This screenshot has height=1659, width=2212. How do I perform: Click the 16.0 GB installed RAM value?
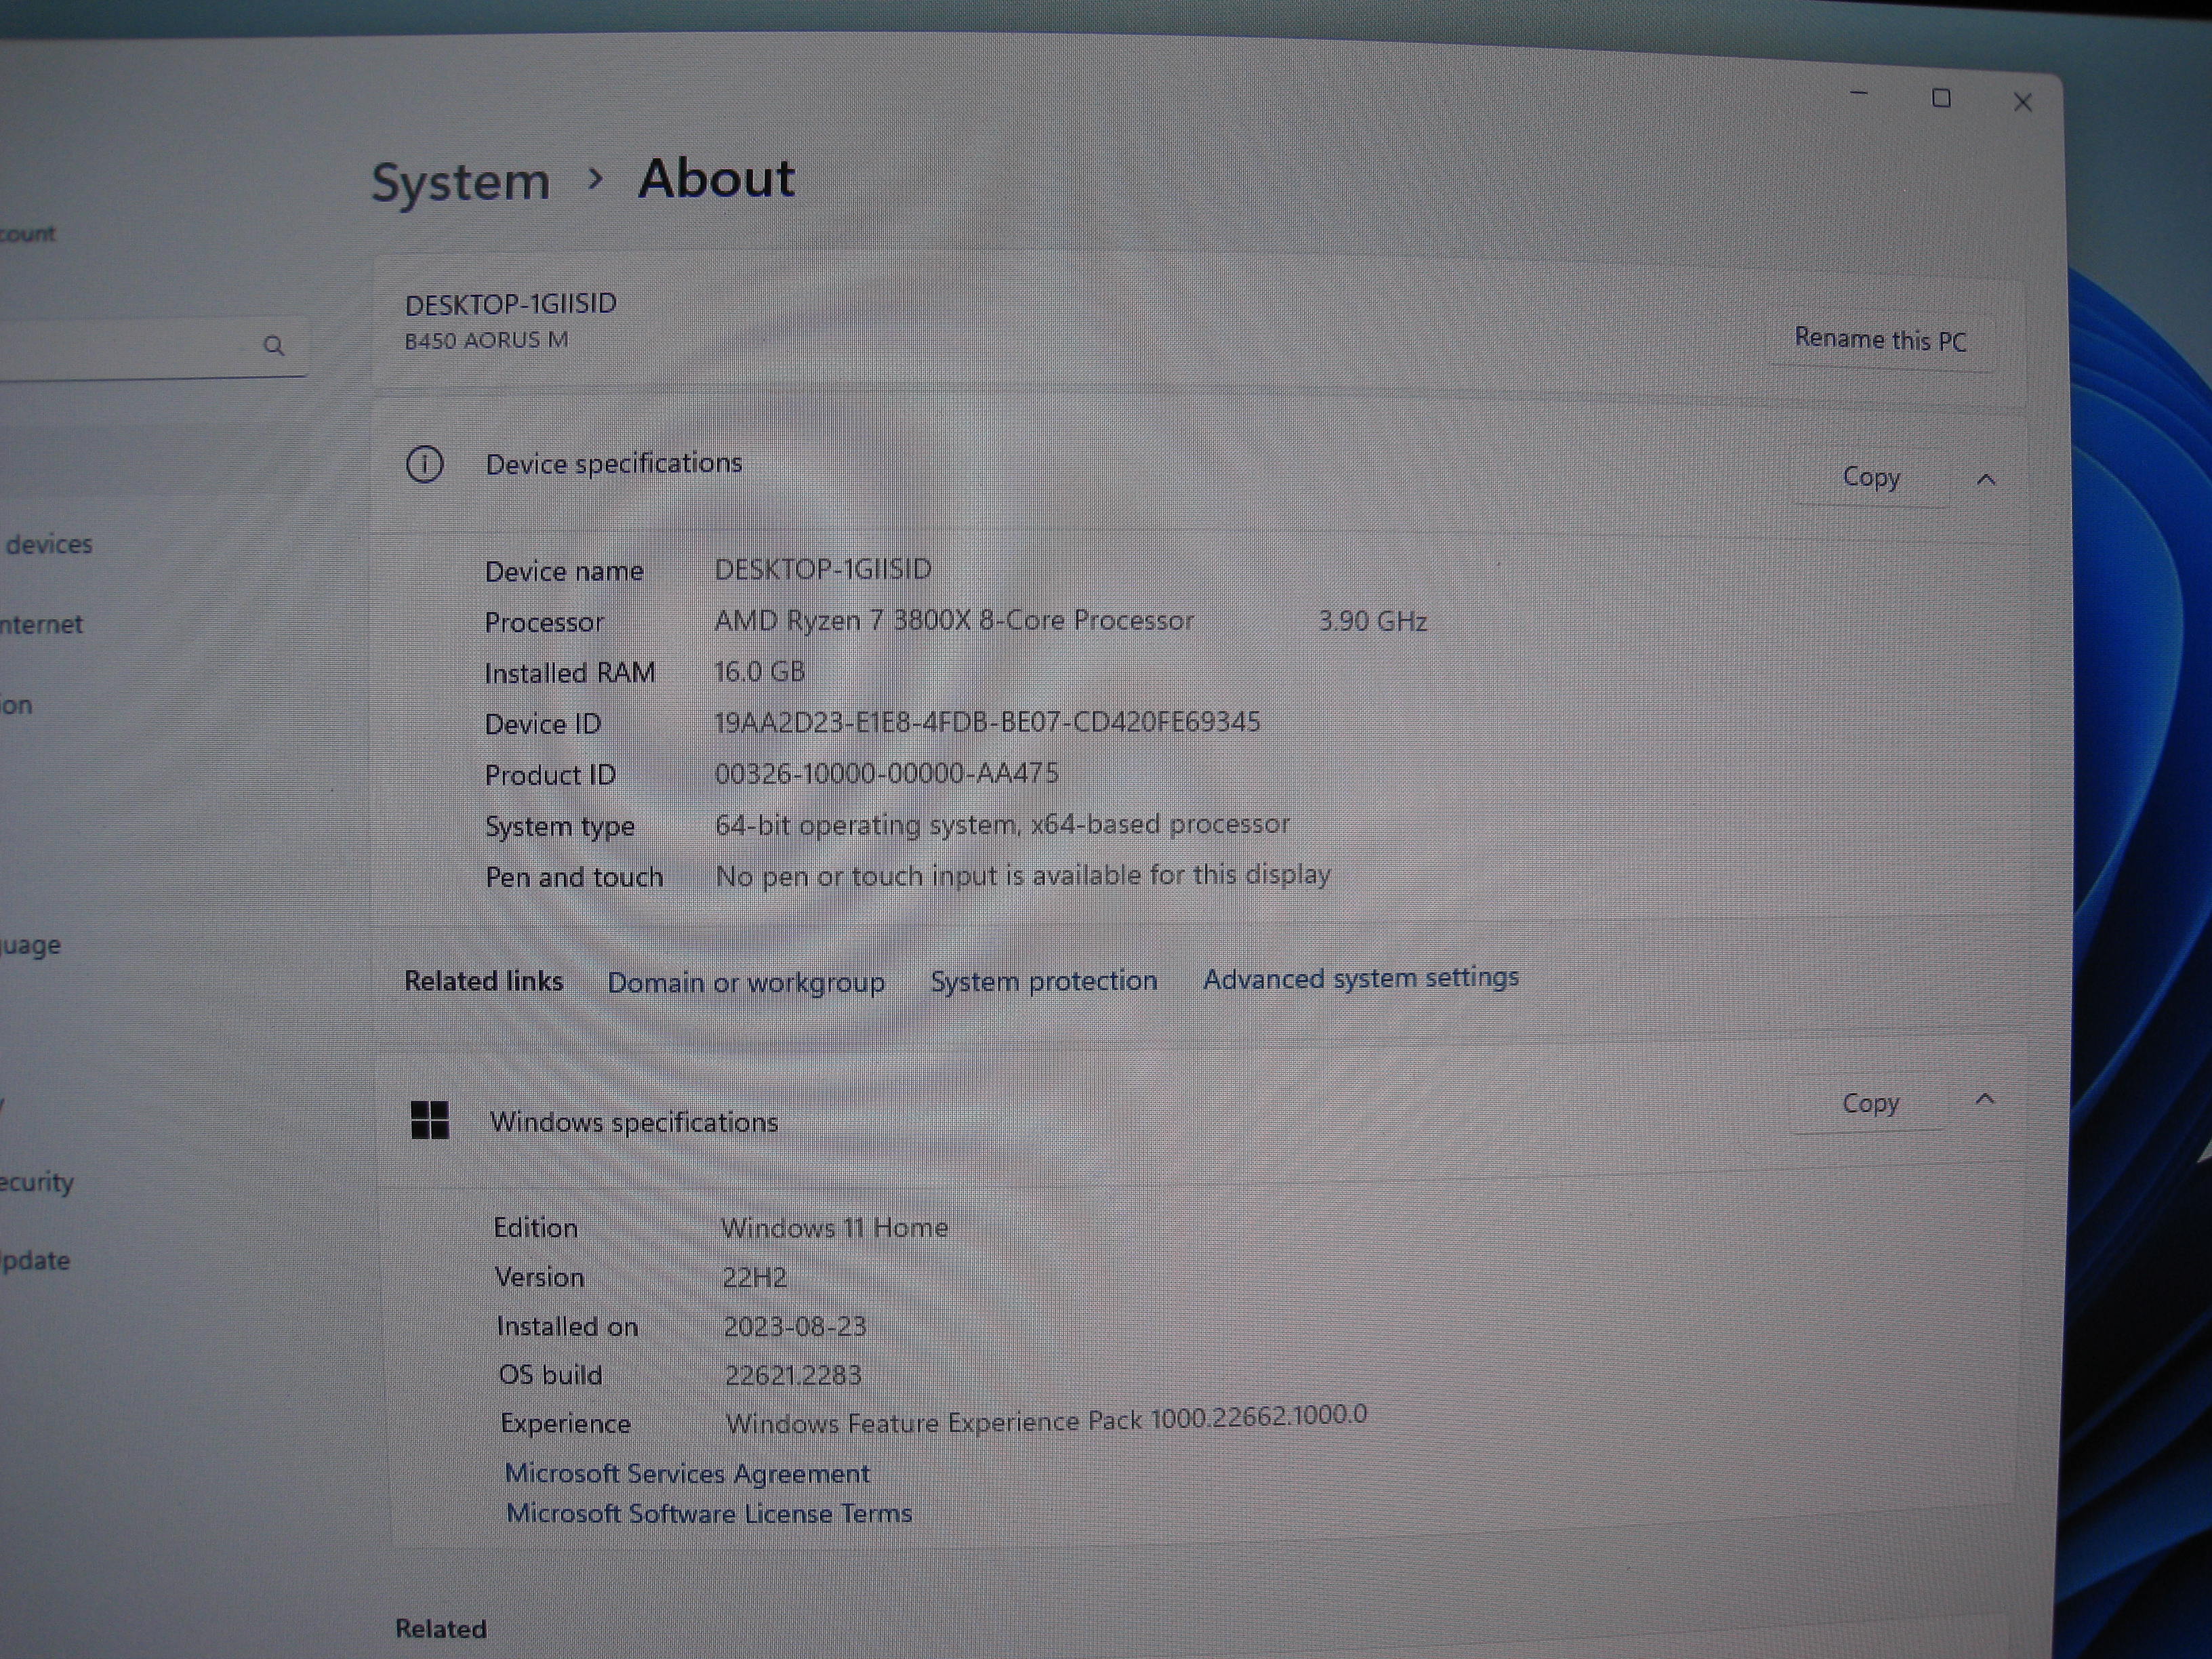pos(759,671)
